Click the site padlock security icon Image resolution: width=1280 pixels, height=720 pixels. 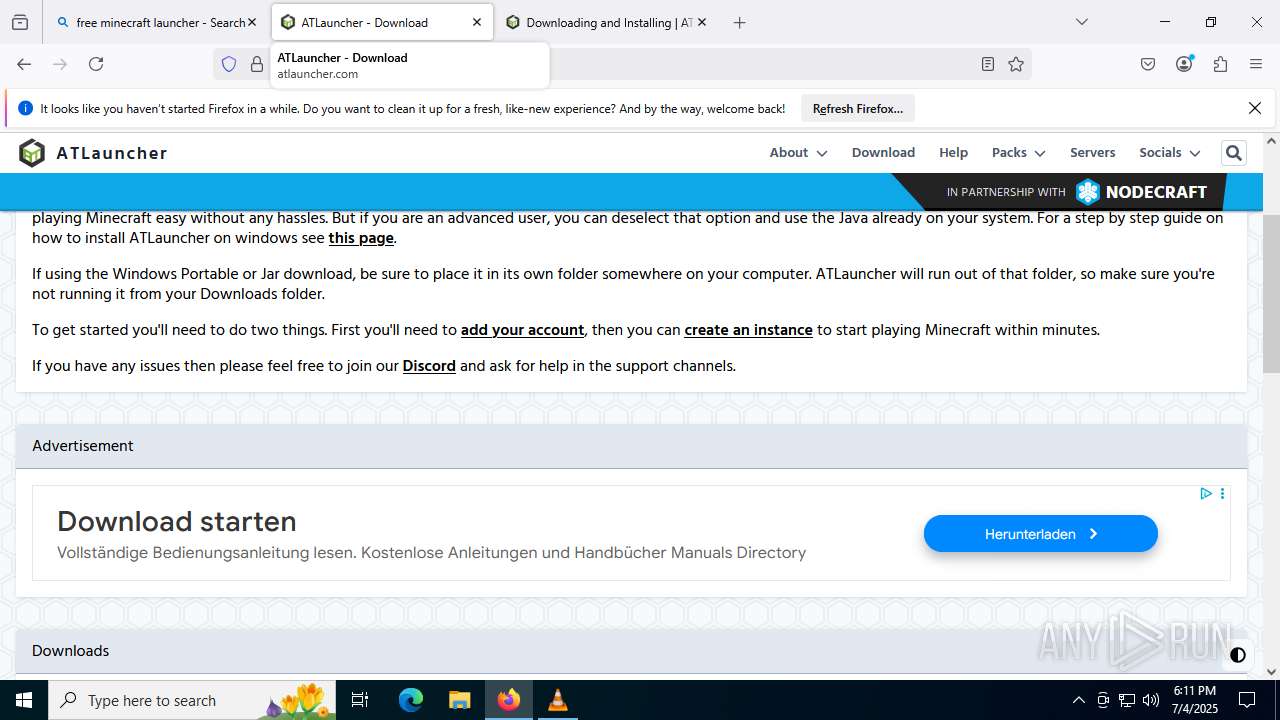click(x=257, y=64)
